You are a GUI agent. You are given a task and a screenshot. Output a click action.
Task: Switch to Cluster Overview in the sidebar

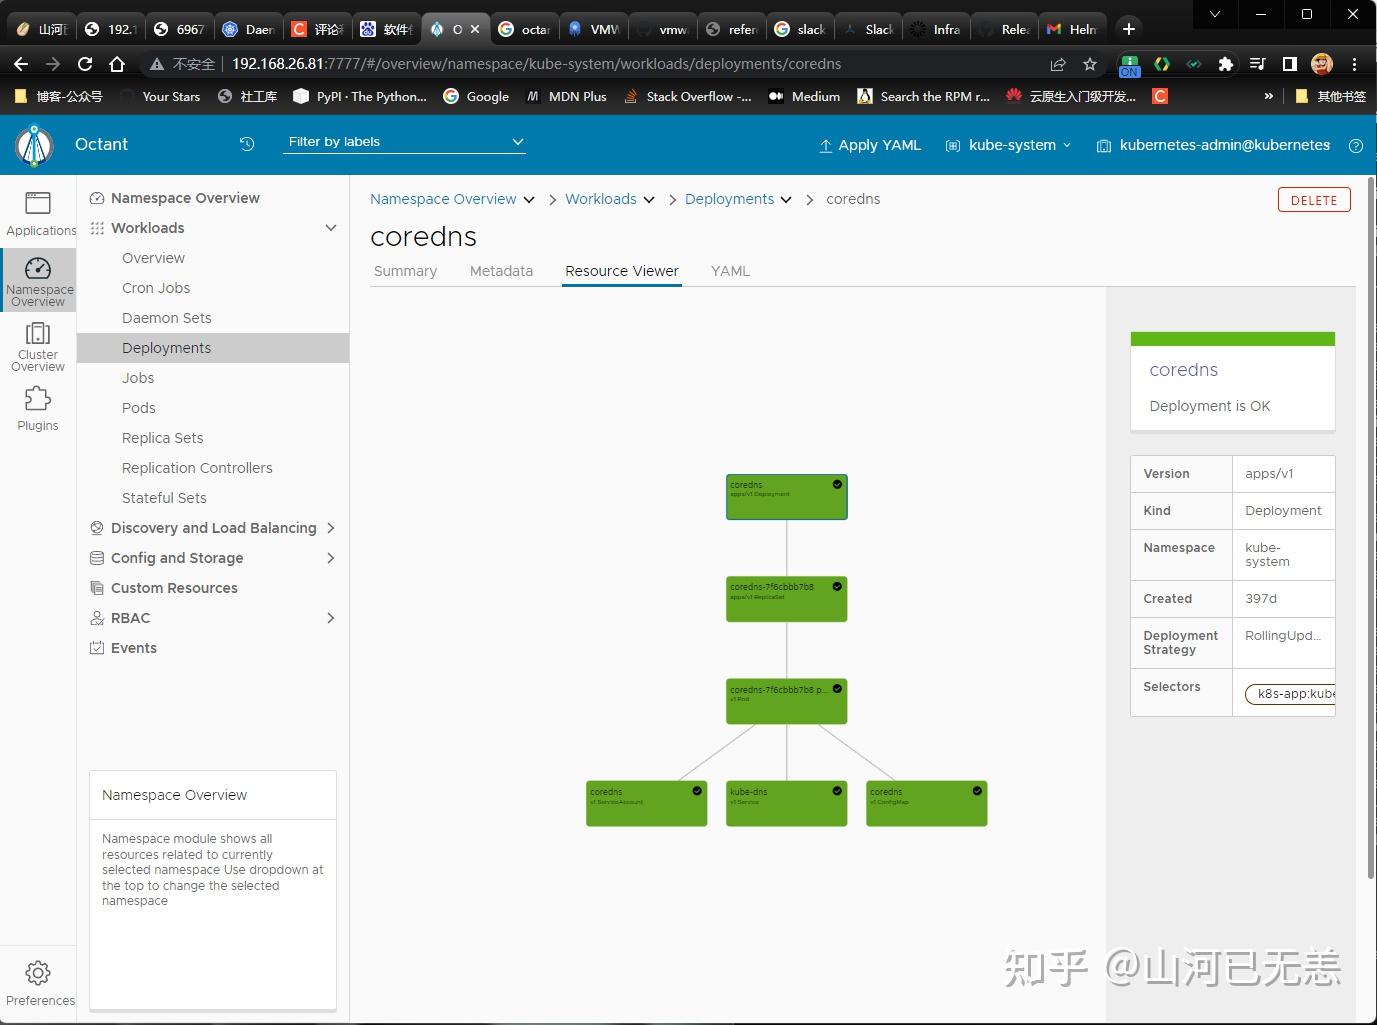tap(37, 346)
